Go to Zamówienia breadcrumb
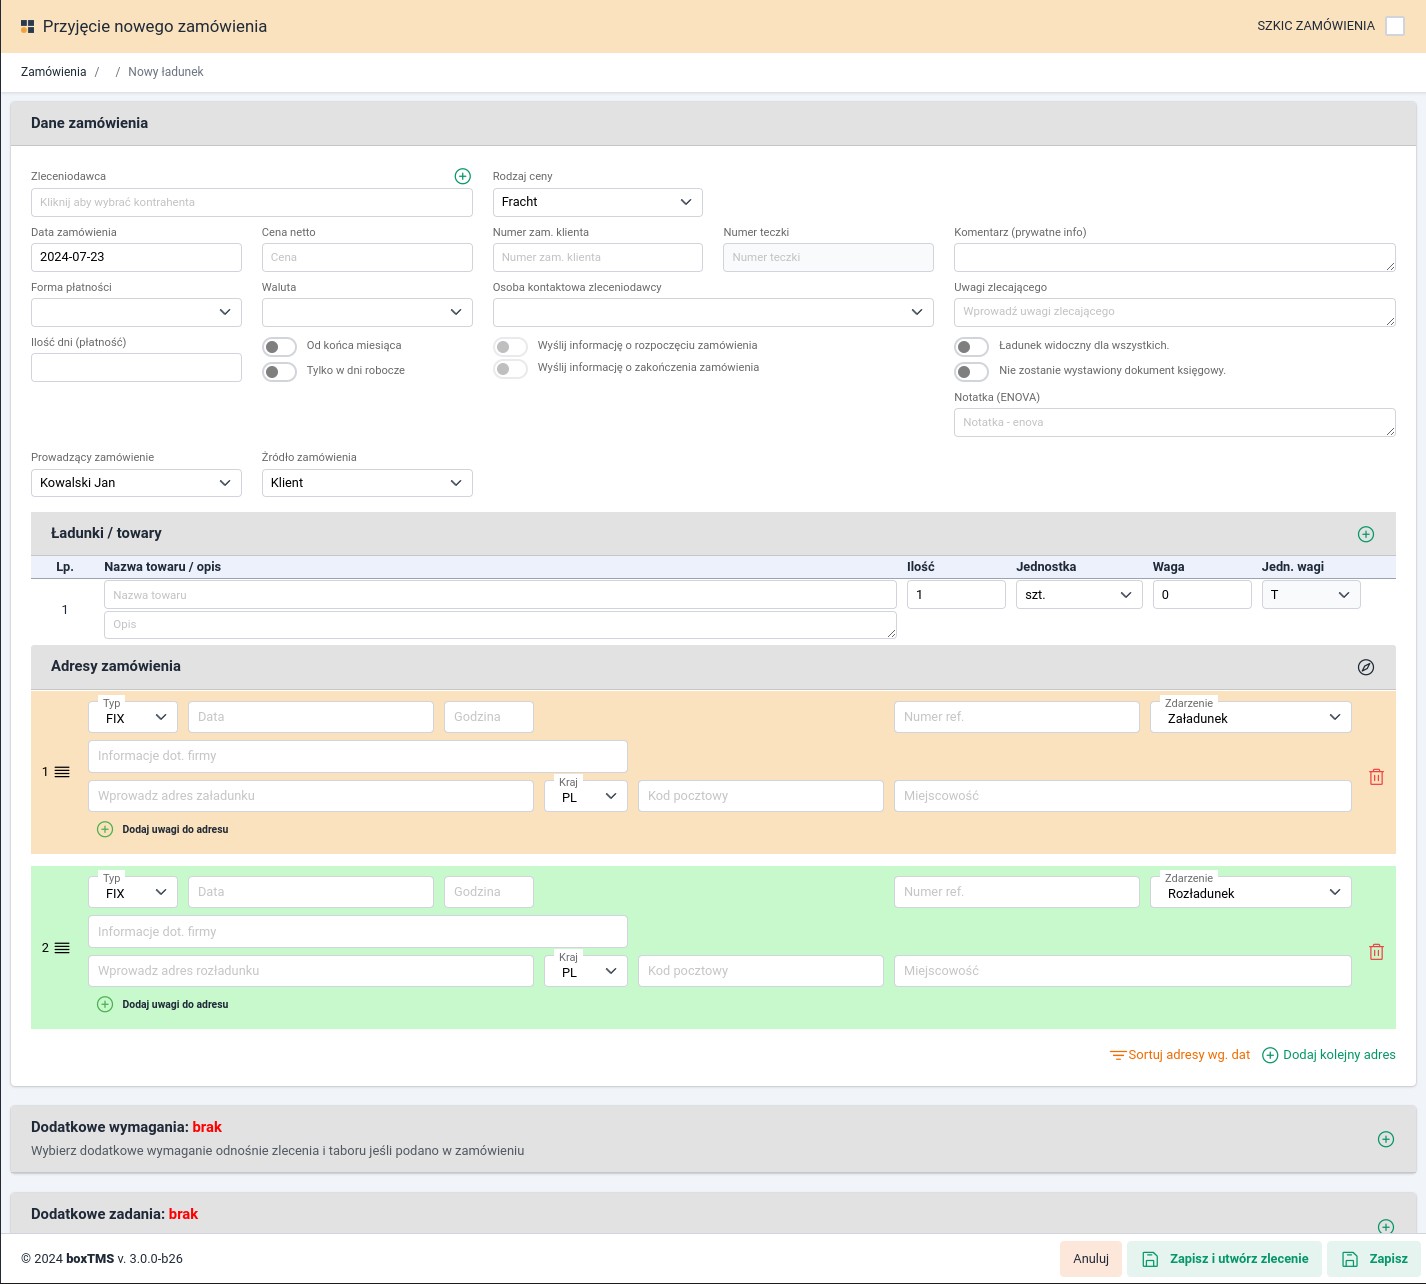This screenshot has width=1426, height=1284. (x=54, y=72)
